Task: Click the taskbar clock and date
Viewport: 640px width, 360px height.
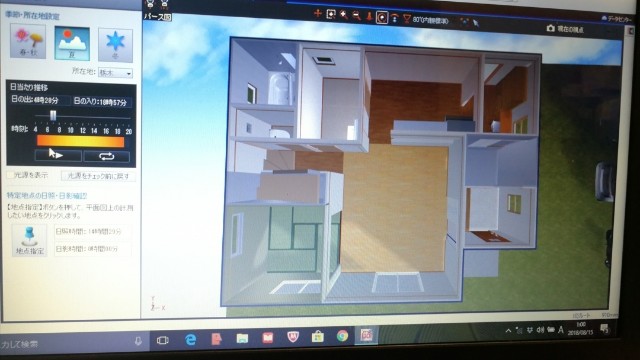Action: pyautogui.click(x=580, y=329)
